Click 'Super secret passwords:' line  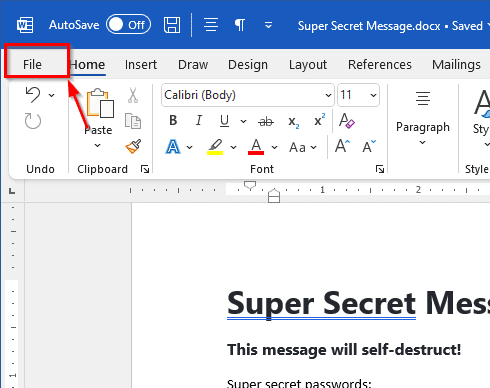(299, 383)
